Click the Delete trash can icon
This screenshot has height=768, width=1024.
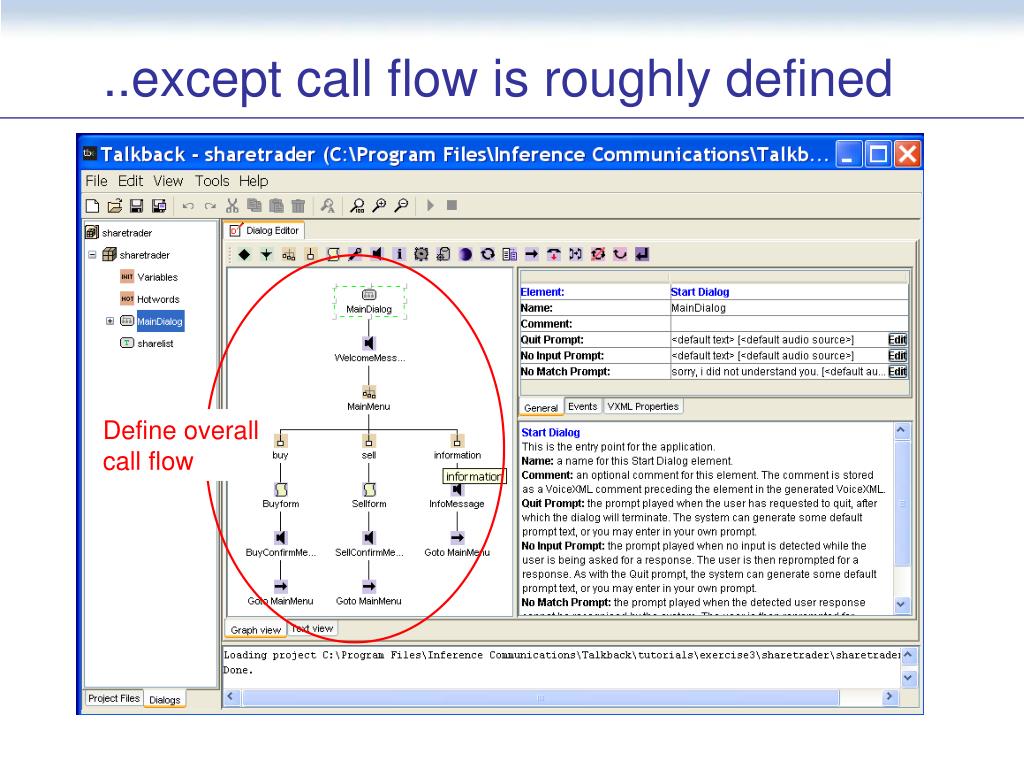pyautogui.click(x=298, y=206)
